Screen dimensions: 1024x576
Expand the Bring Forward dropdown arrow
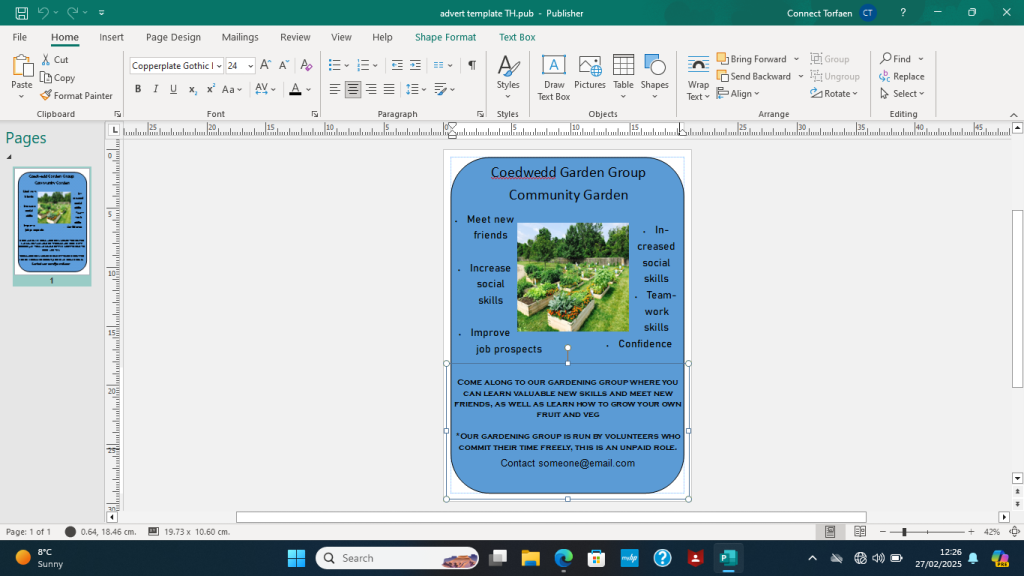coord(796,59)
